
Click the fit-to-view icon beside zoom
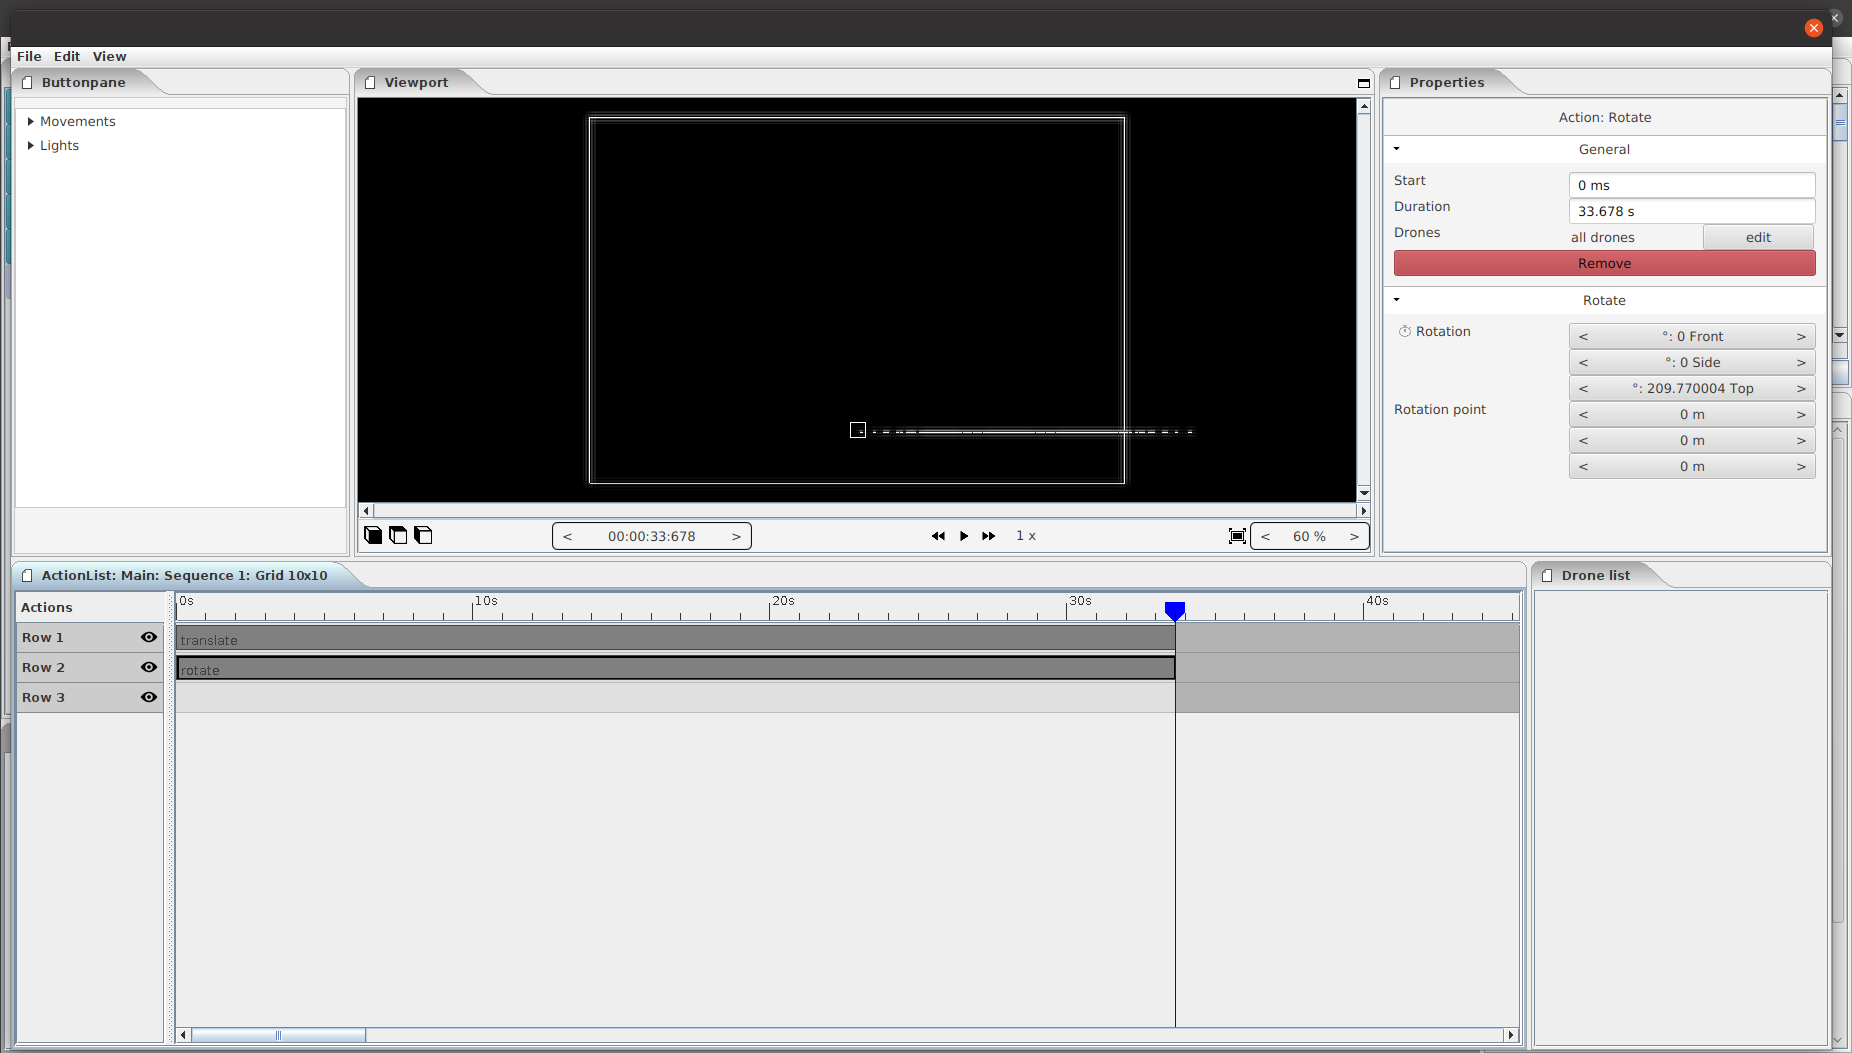click(x=1237, y=536)
